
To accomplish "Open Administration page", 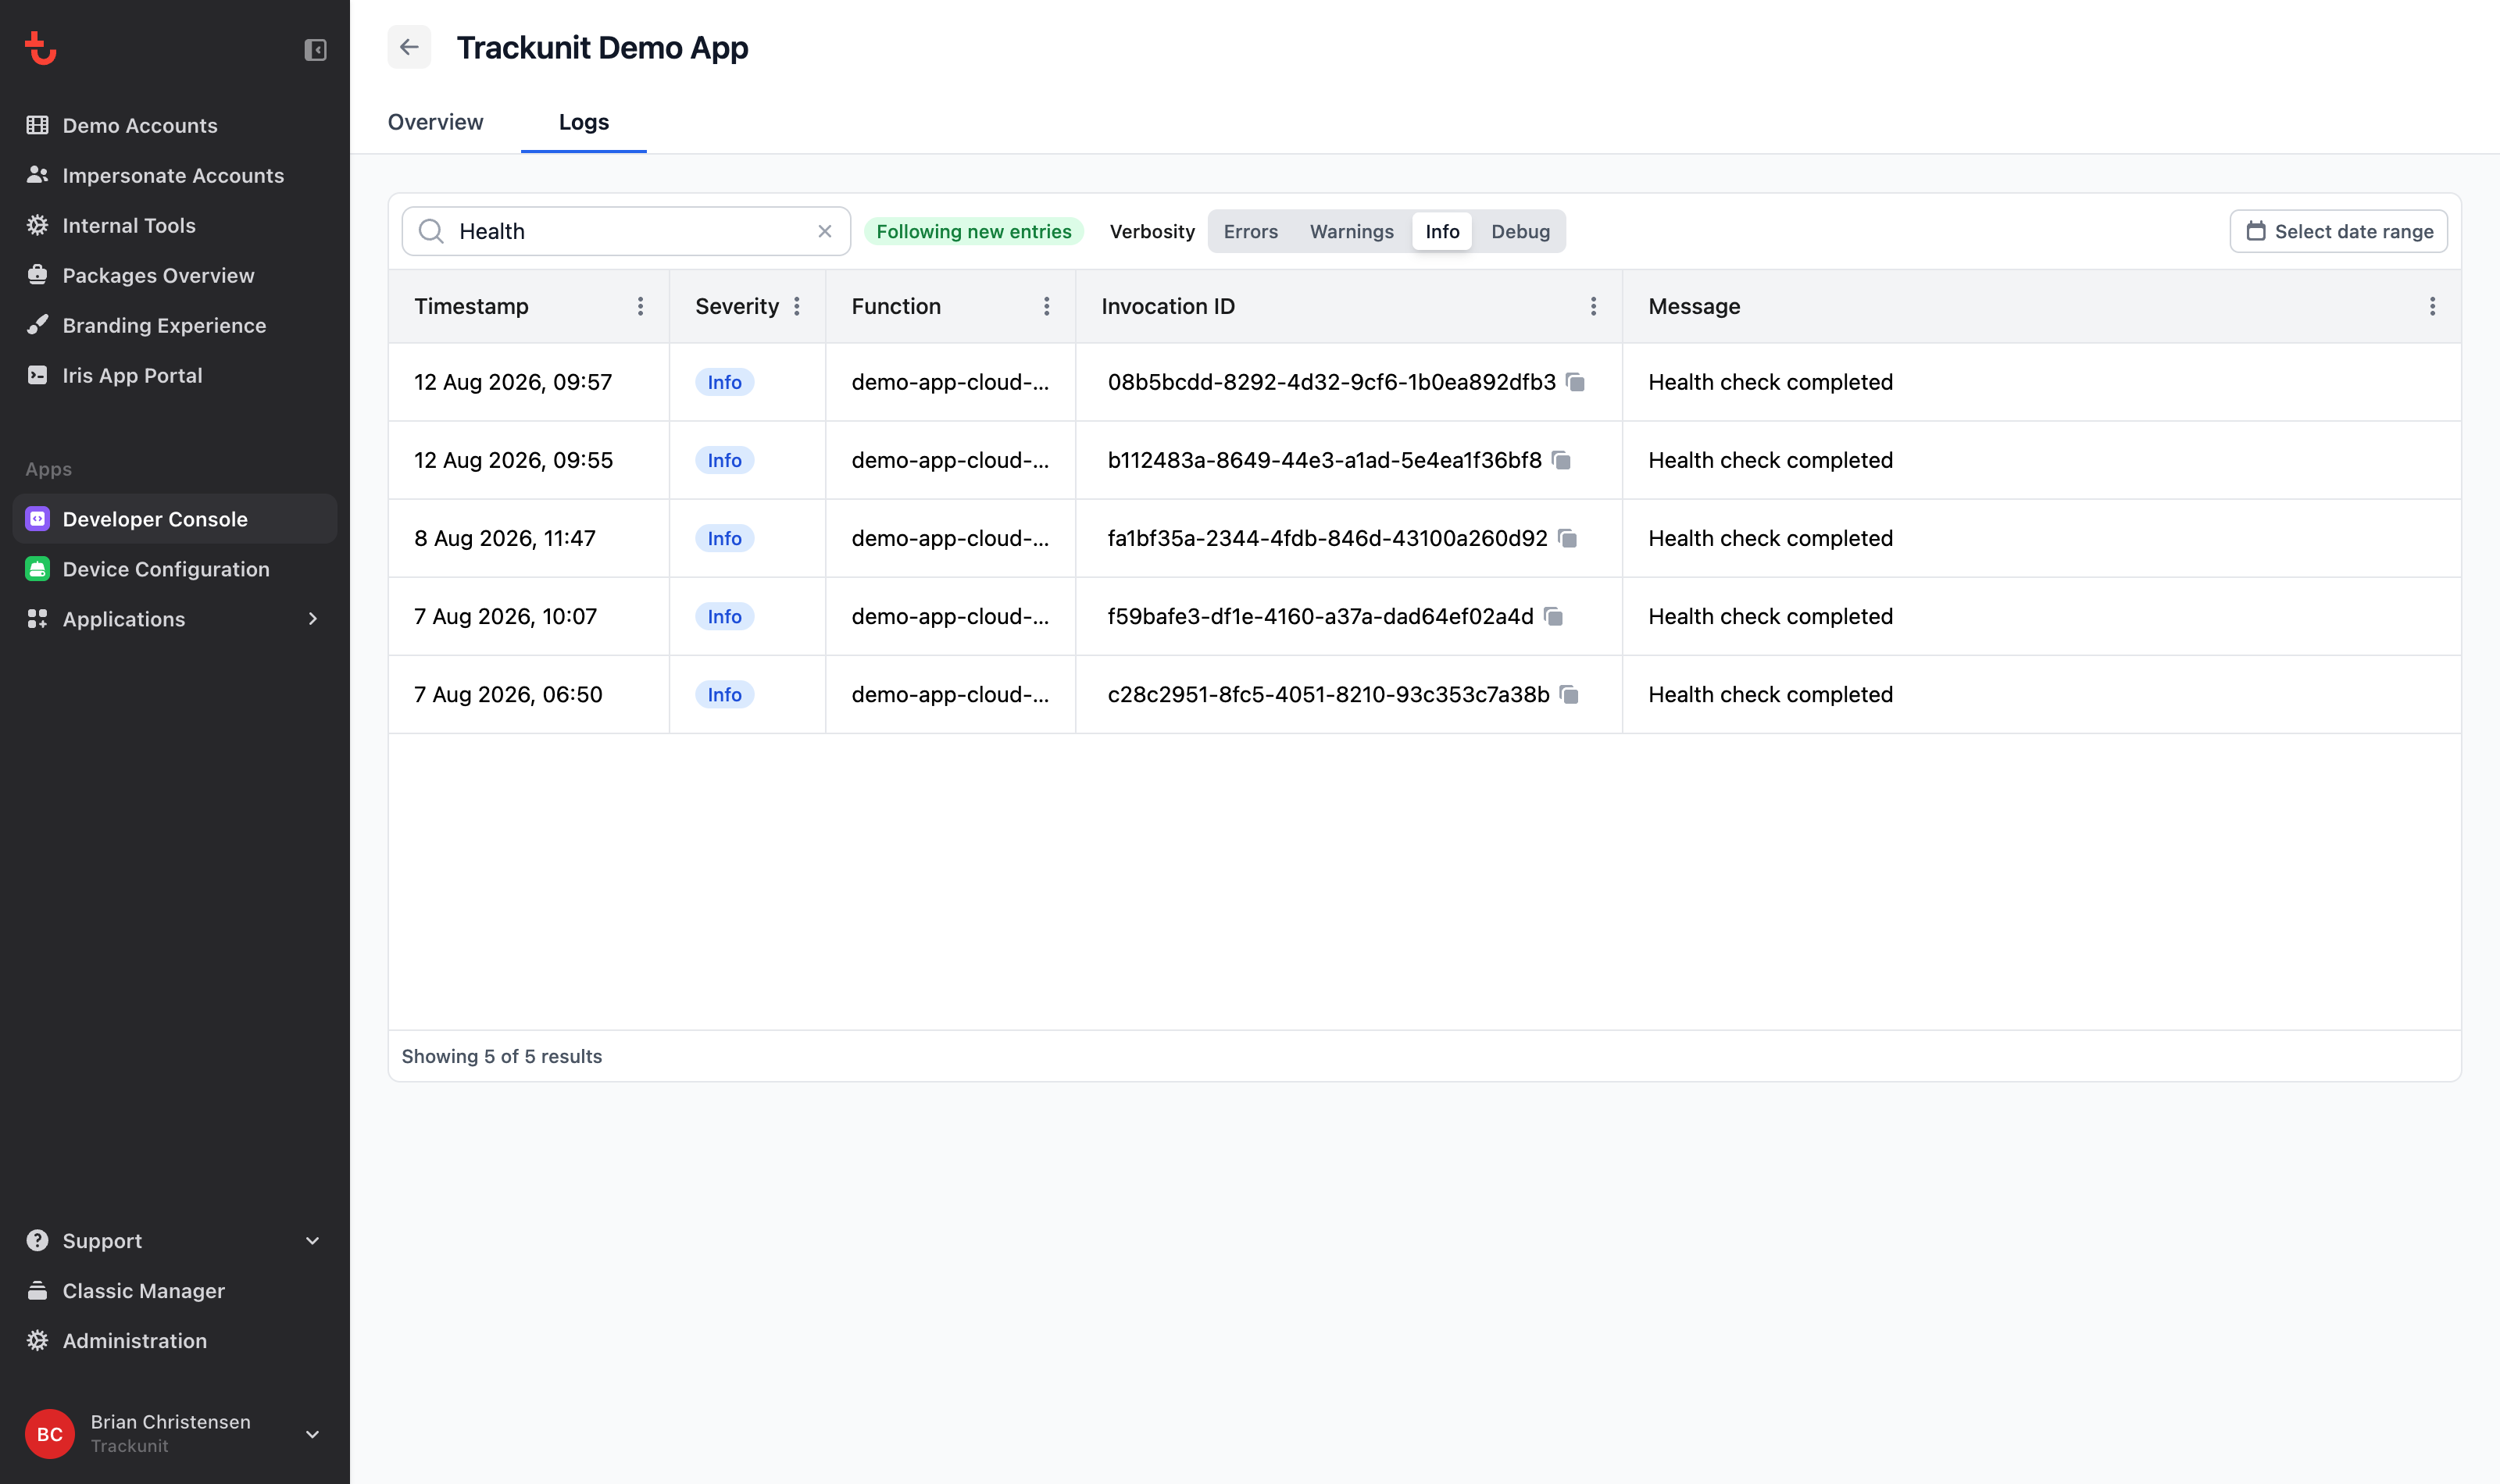I will (175, 1341).
